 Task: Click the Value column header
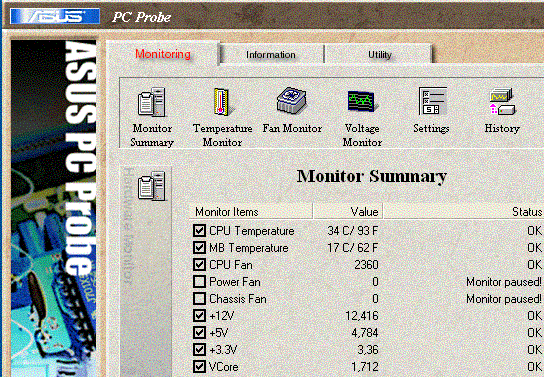point(348,212)
